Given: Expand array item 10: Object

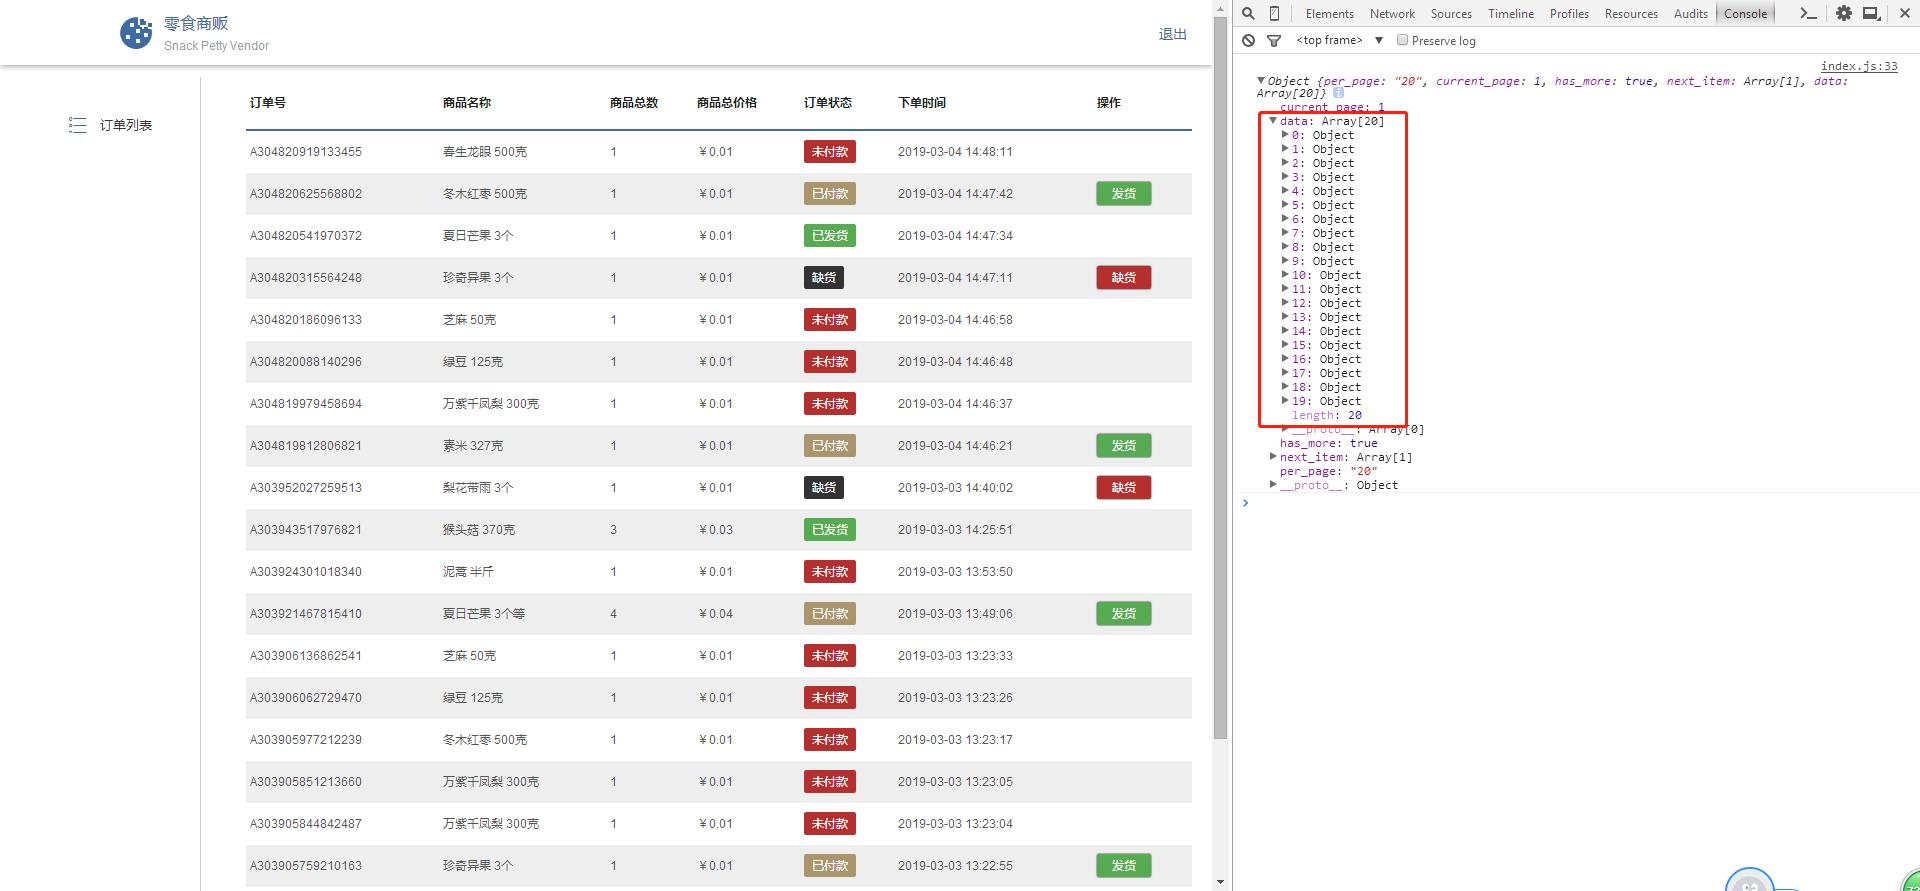Looking at the screenshot, I should click(1285, 275).
